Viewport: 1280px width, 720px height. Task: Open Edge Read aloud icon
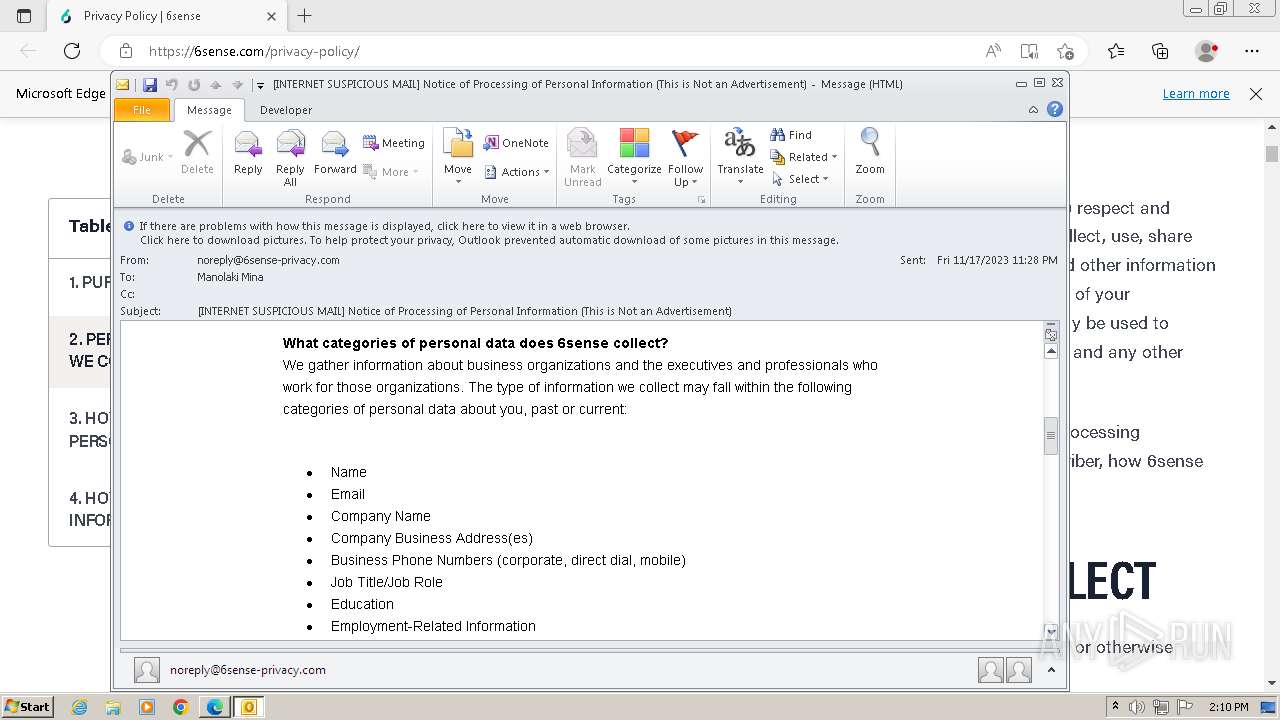993,51
